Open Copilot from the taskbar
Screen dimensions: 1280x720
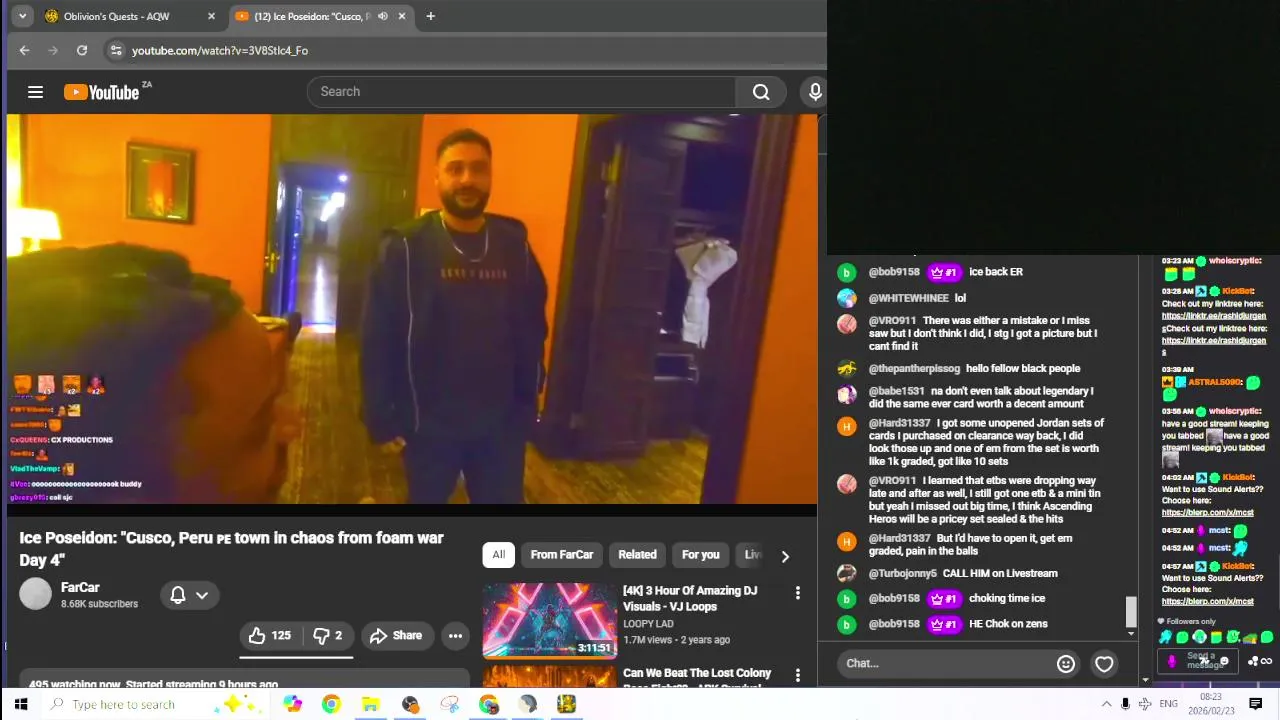(292, 704)
